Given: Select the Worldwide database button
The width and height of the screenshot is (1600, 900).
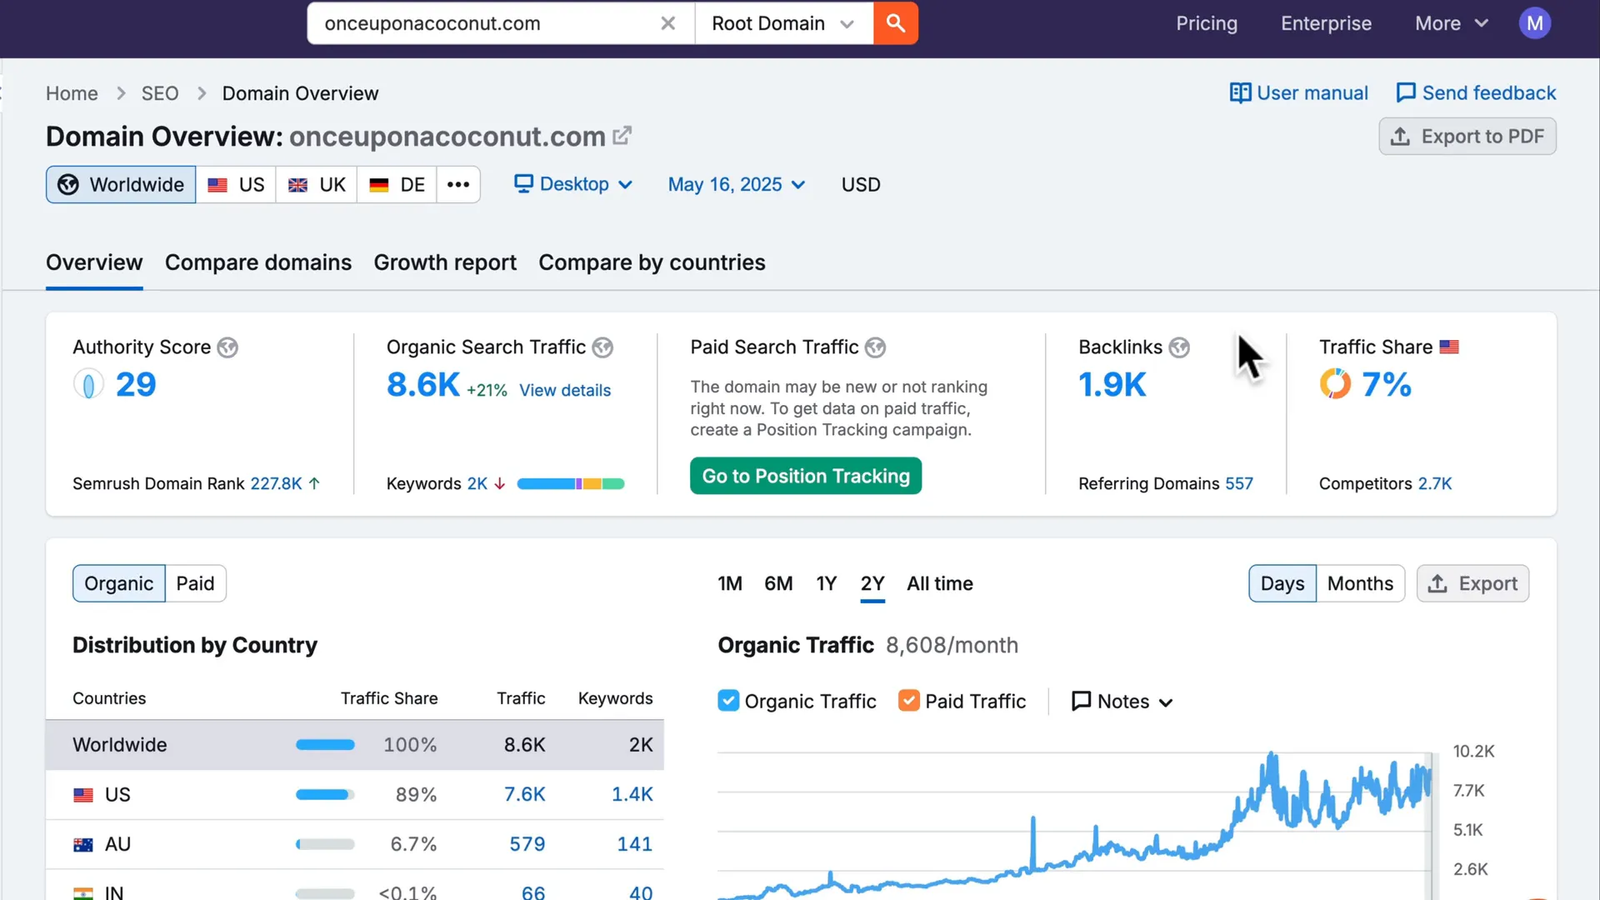Looking at the screenshot, I should point(121,184).
